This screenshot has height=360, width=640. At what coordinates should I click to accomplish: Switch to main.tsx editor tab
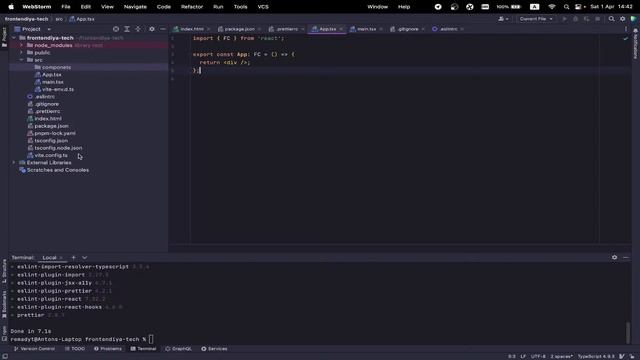click(x=366, y=29)
